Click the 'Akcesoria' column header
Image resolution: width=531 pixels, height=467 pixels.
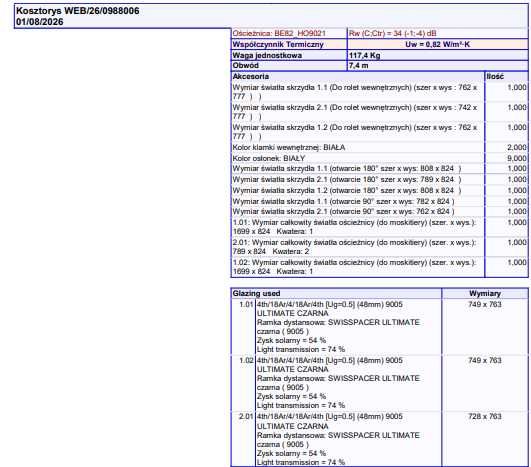[x=251, y=77]
